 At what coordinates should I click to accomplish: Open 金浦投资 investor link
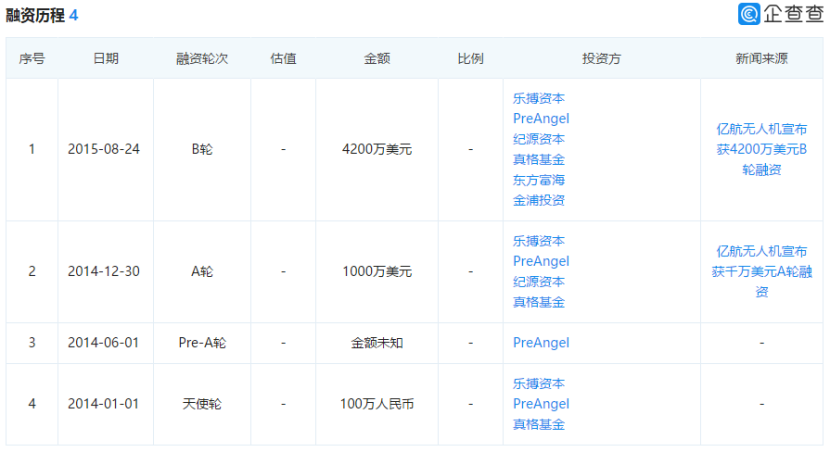[538, 200]
